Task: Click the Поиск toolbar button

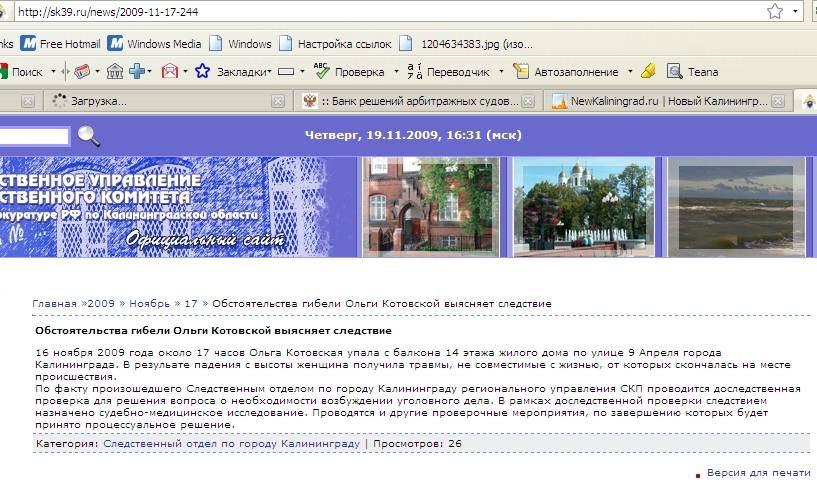Action: [x=27, y=72]
